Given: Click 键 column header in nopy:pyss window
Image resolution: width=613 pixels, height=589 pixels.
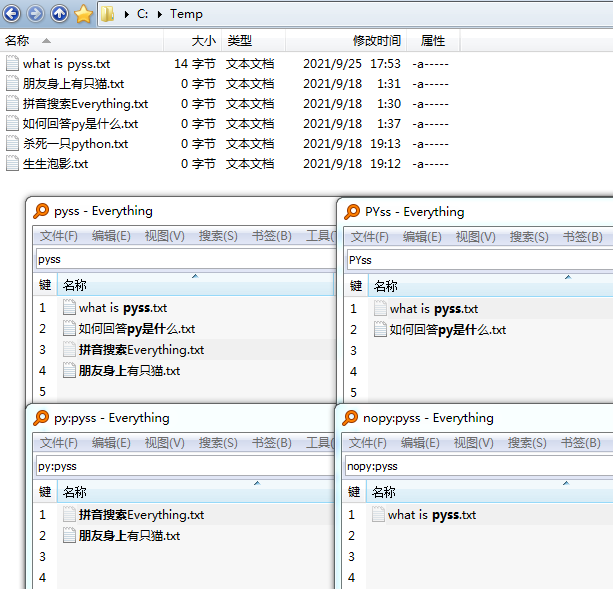Looking at the screenshot, I should [x=354, y=492].
